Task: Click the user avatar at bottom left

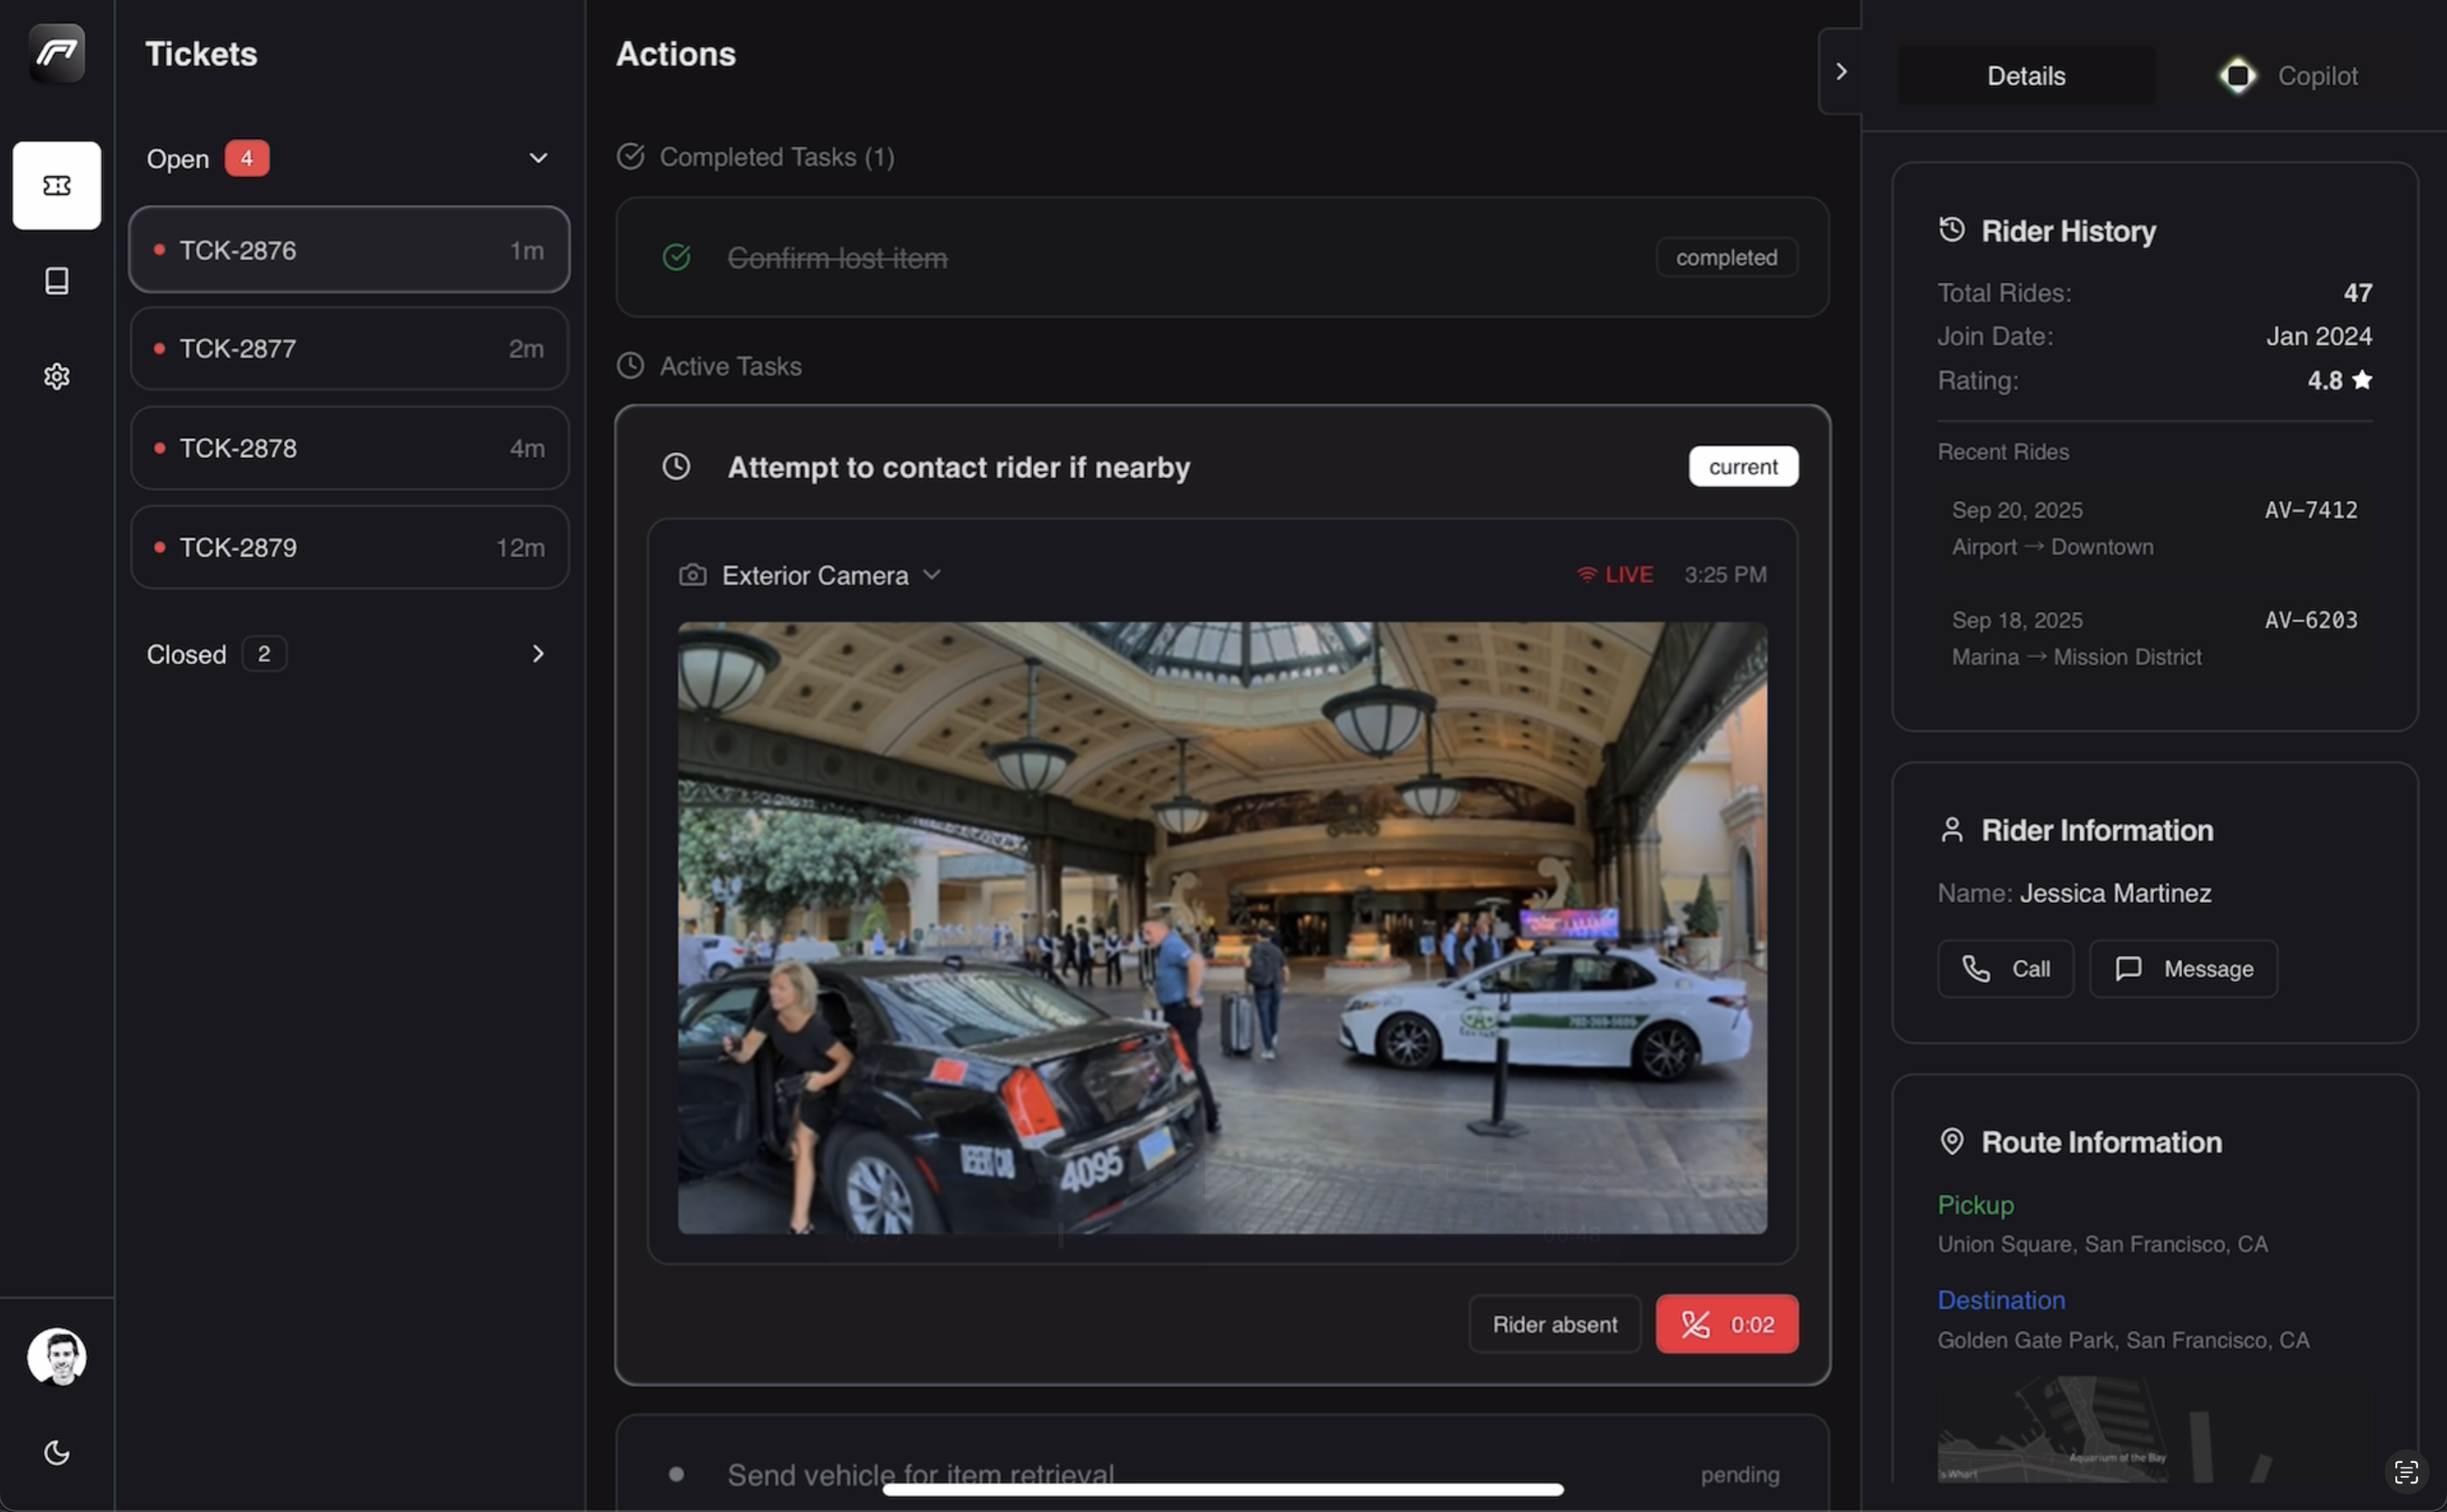Action: [x=56, y=1357]
